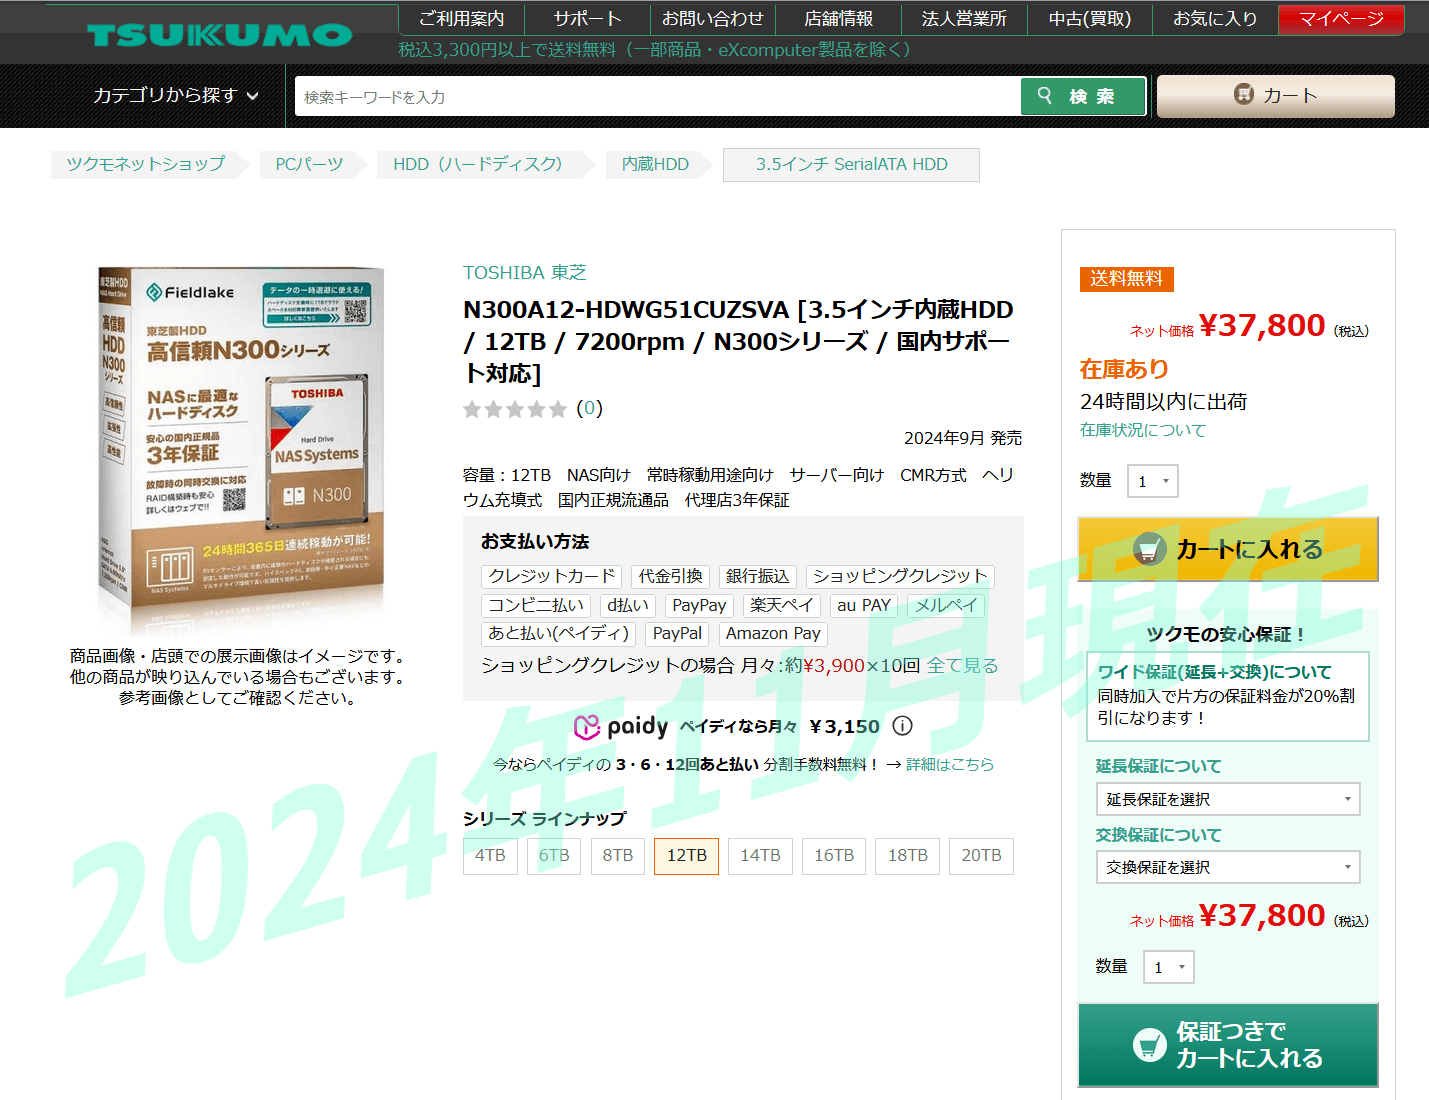Open 延長保証を選択 dropdown

[x=1228, y=799]
